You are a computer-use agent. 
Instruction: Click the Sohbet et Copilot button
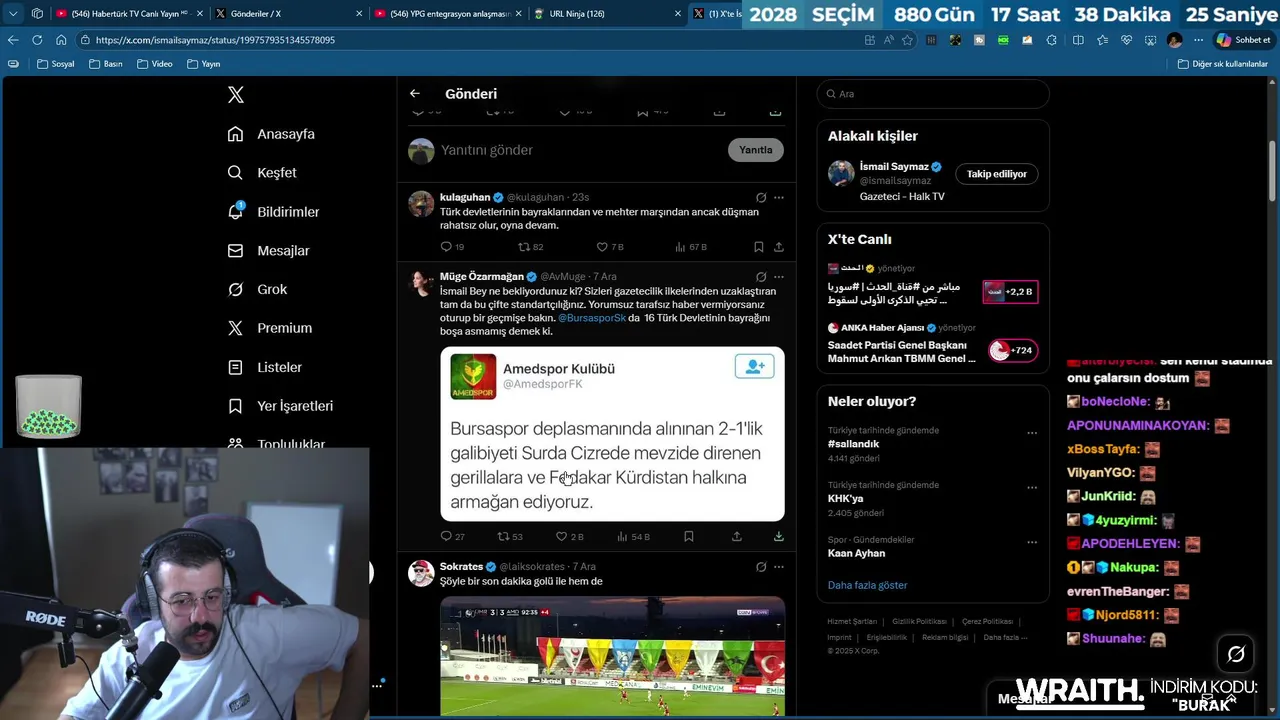coord(1243,40)
